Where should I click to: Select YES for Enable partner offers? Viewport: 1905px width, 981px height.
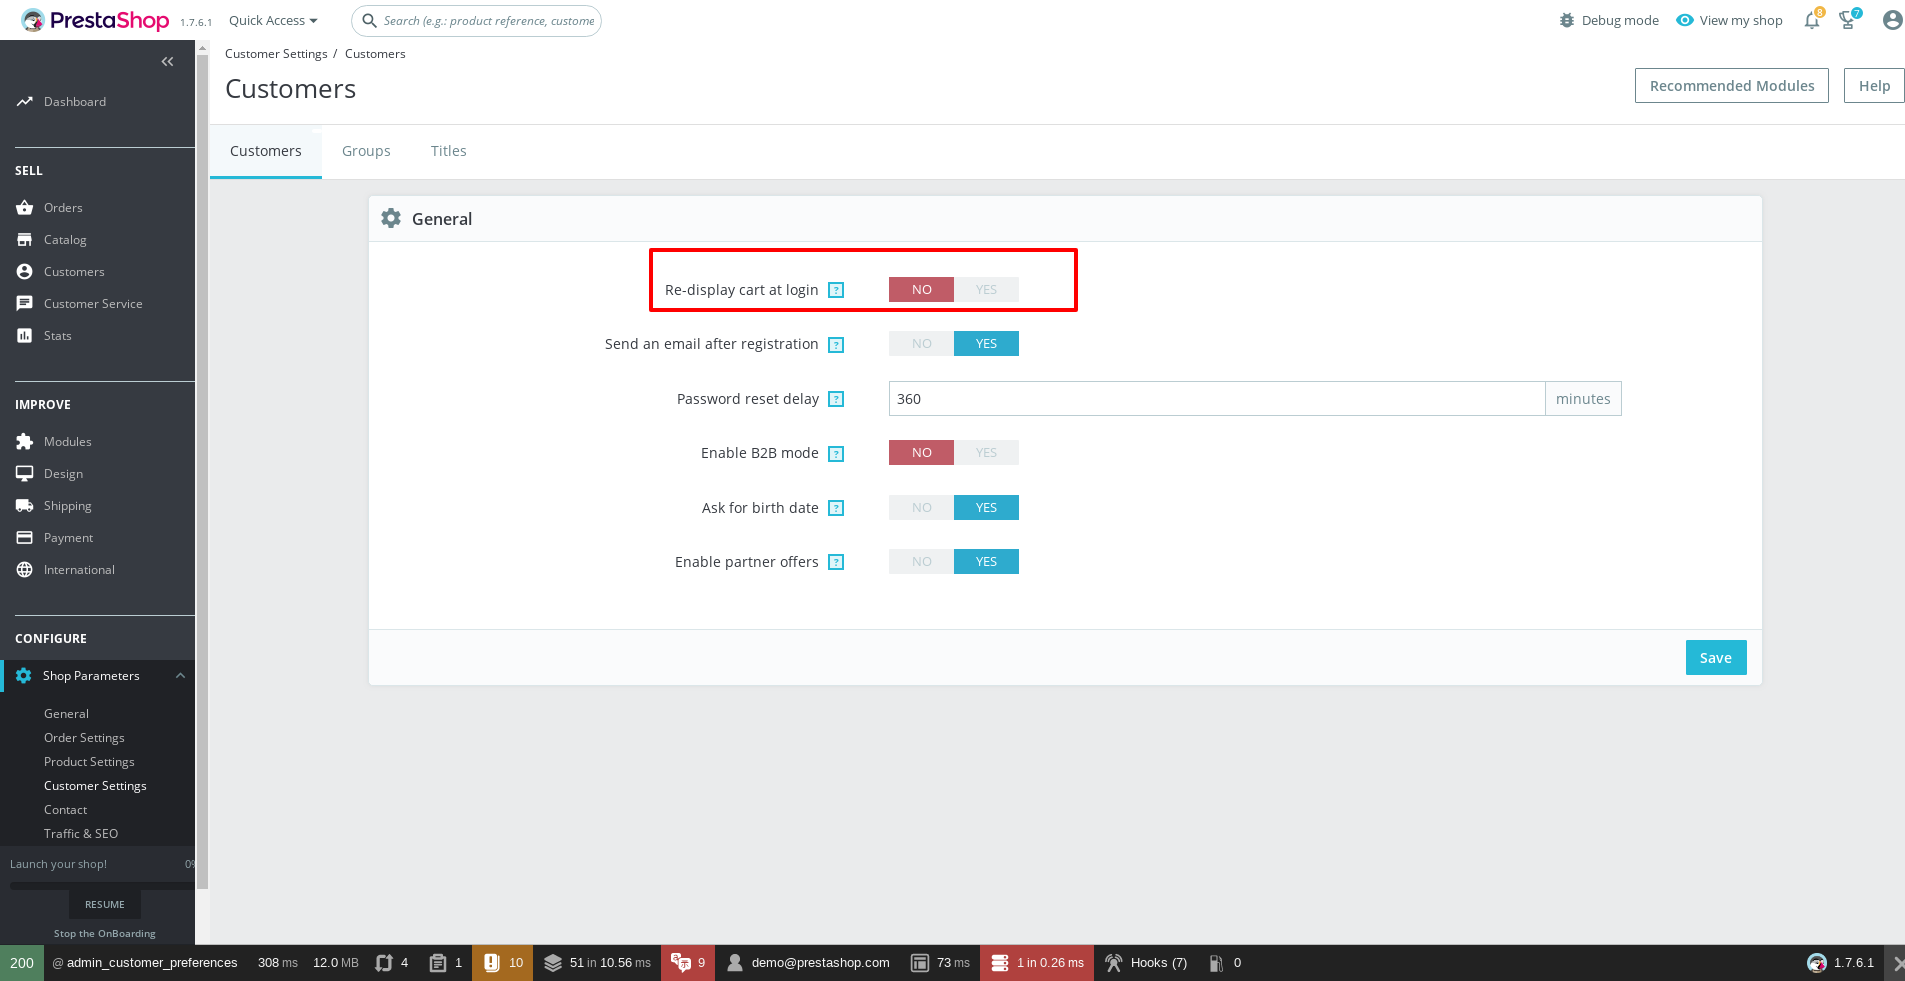point(986,562)
